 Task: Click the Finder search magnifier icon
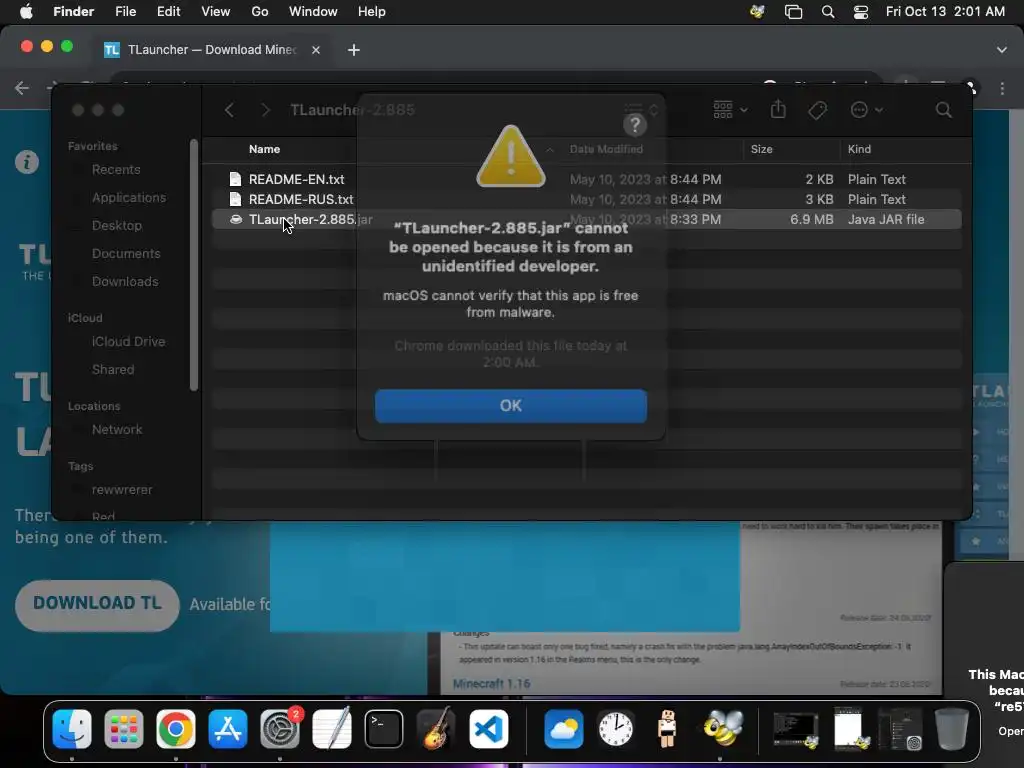943,110
